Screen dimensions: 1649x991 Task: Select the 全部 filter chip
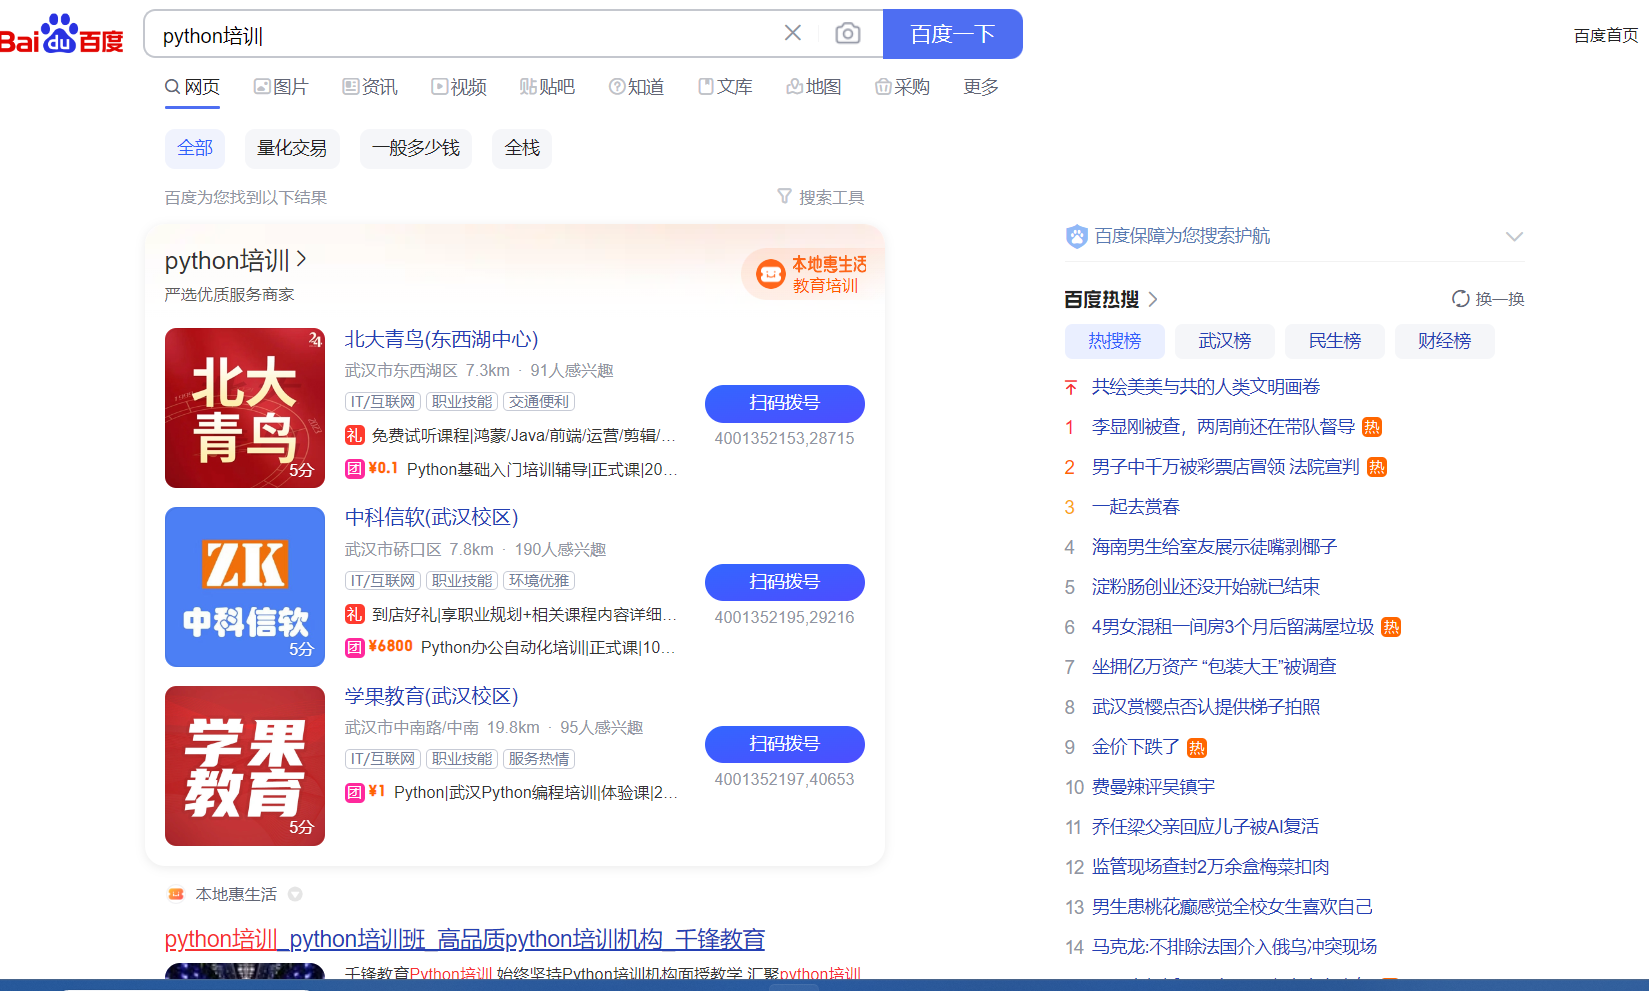195,148
